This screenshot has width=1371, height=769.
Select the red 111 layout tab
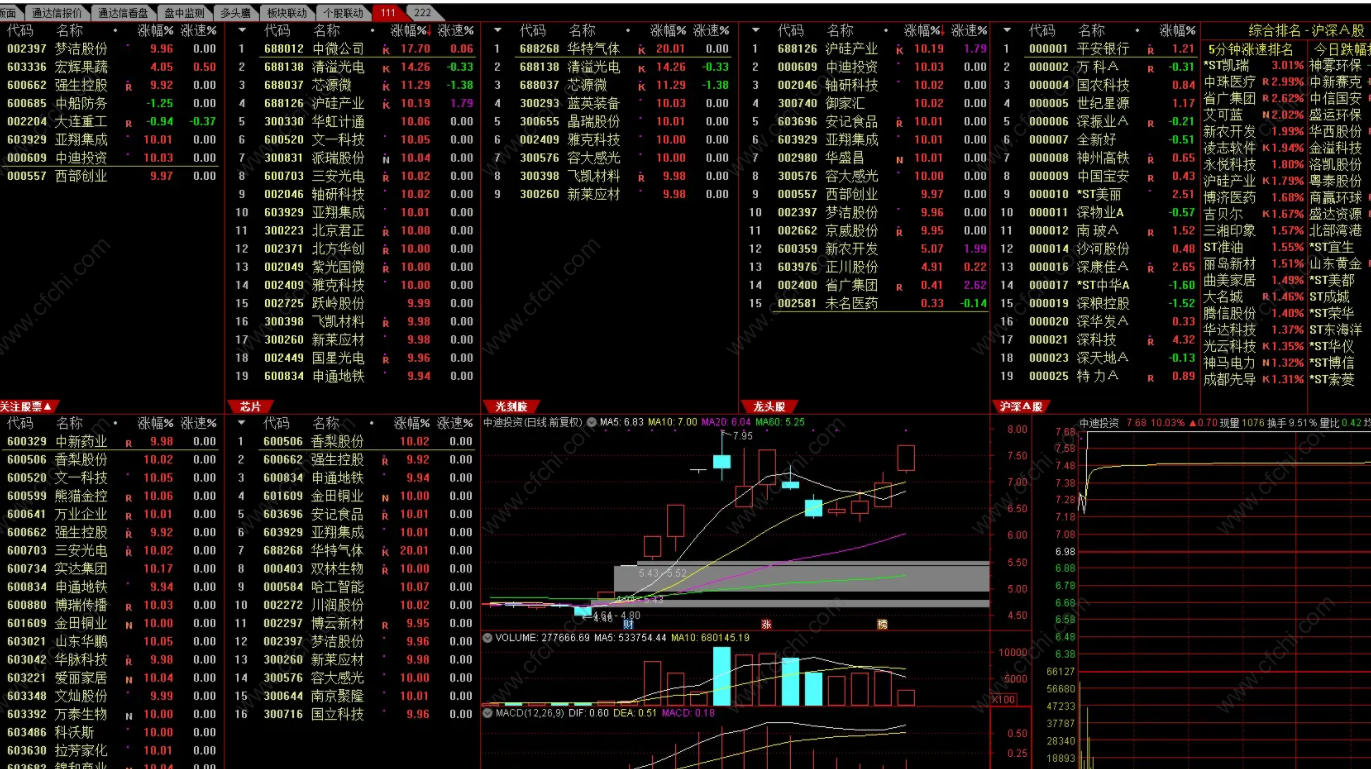(x=388, y=13)
